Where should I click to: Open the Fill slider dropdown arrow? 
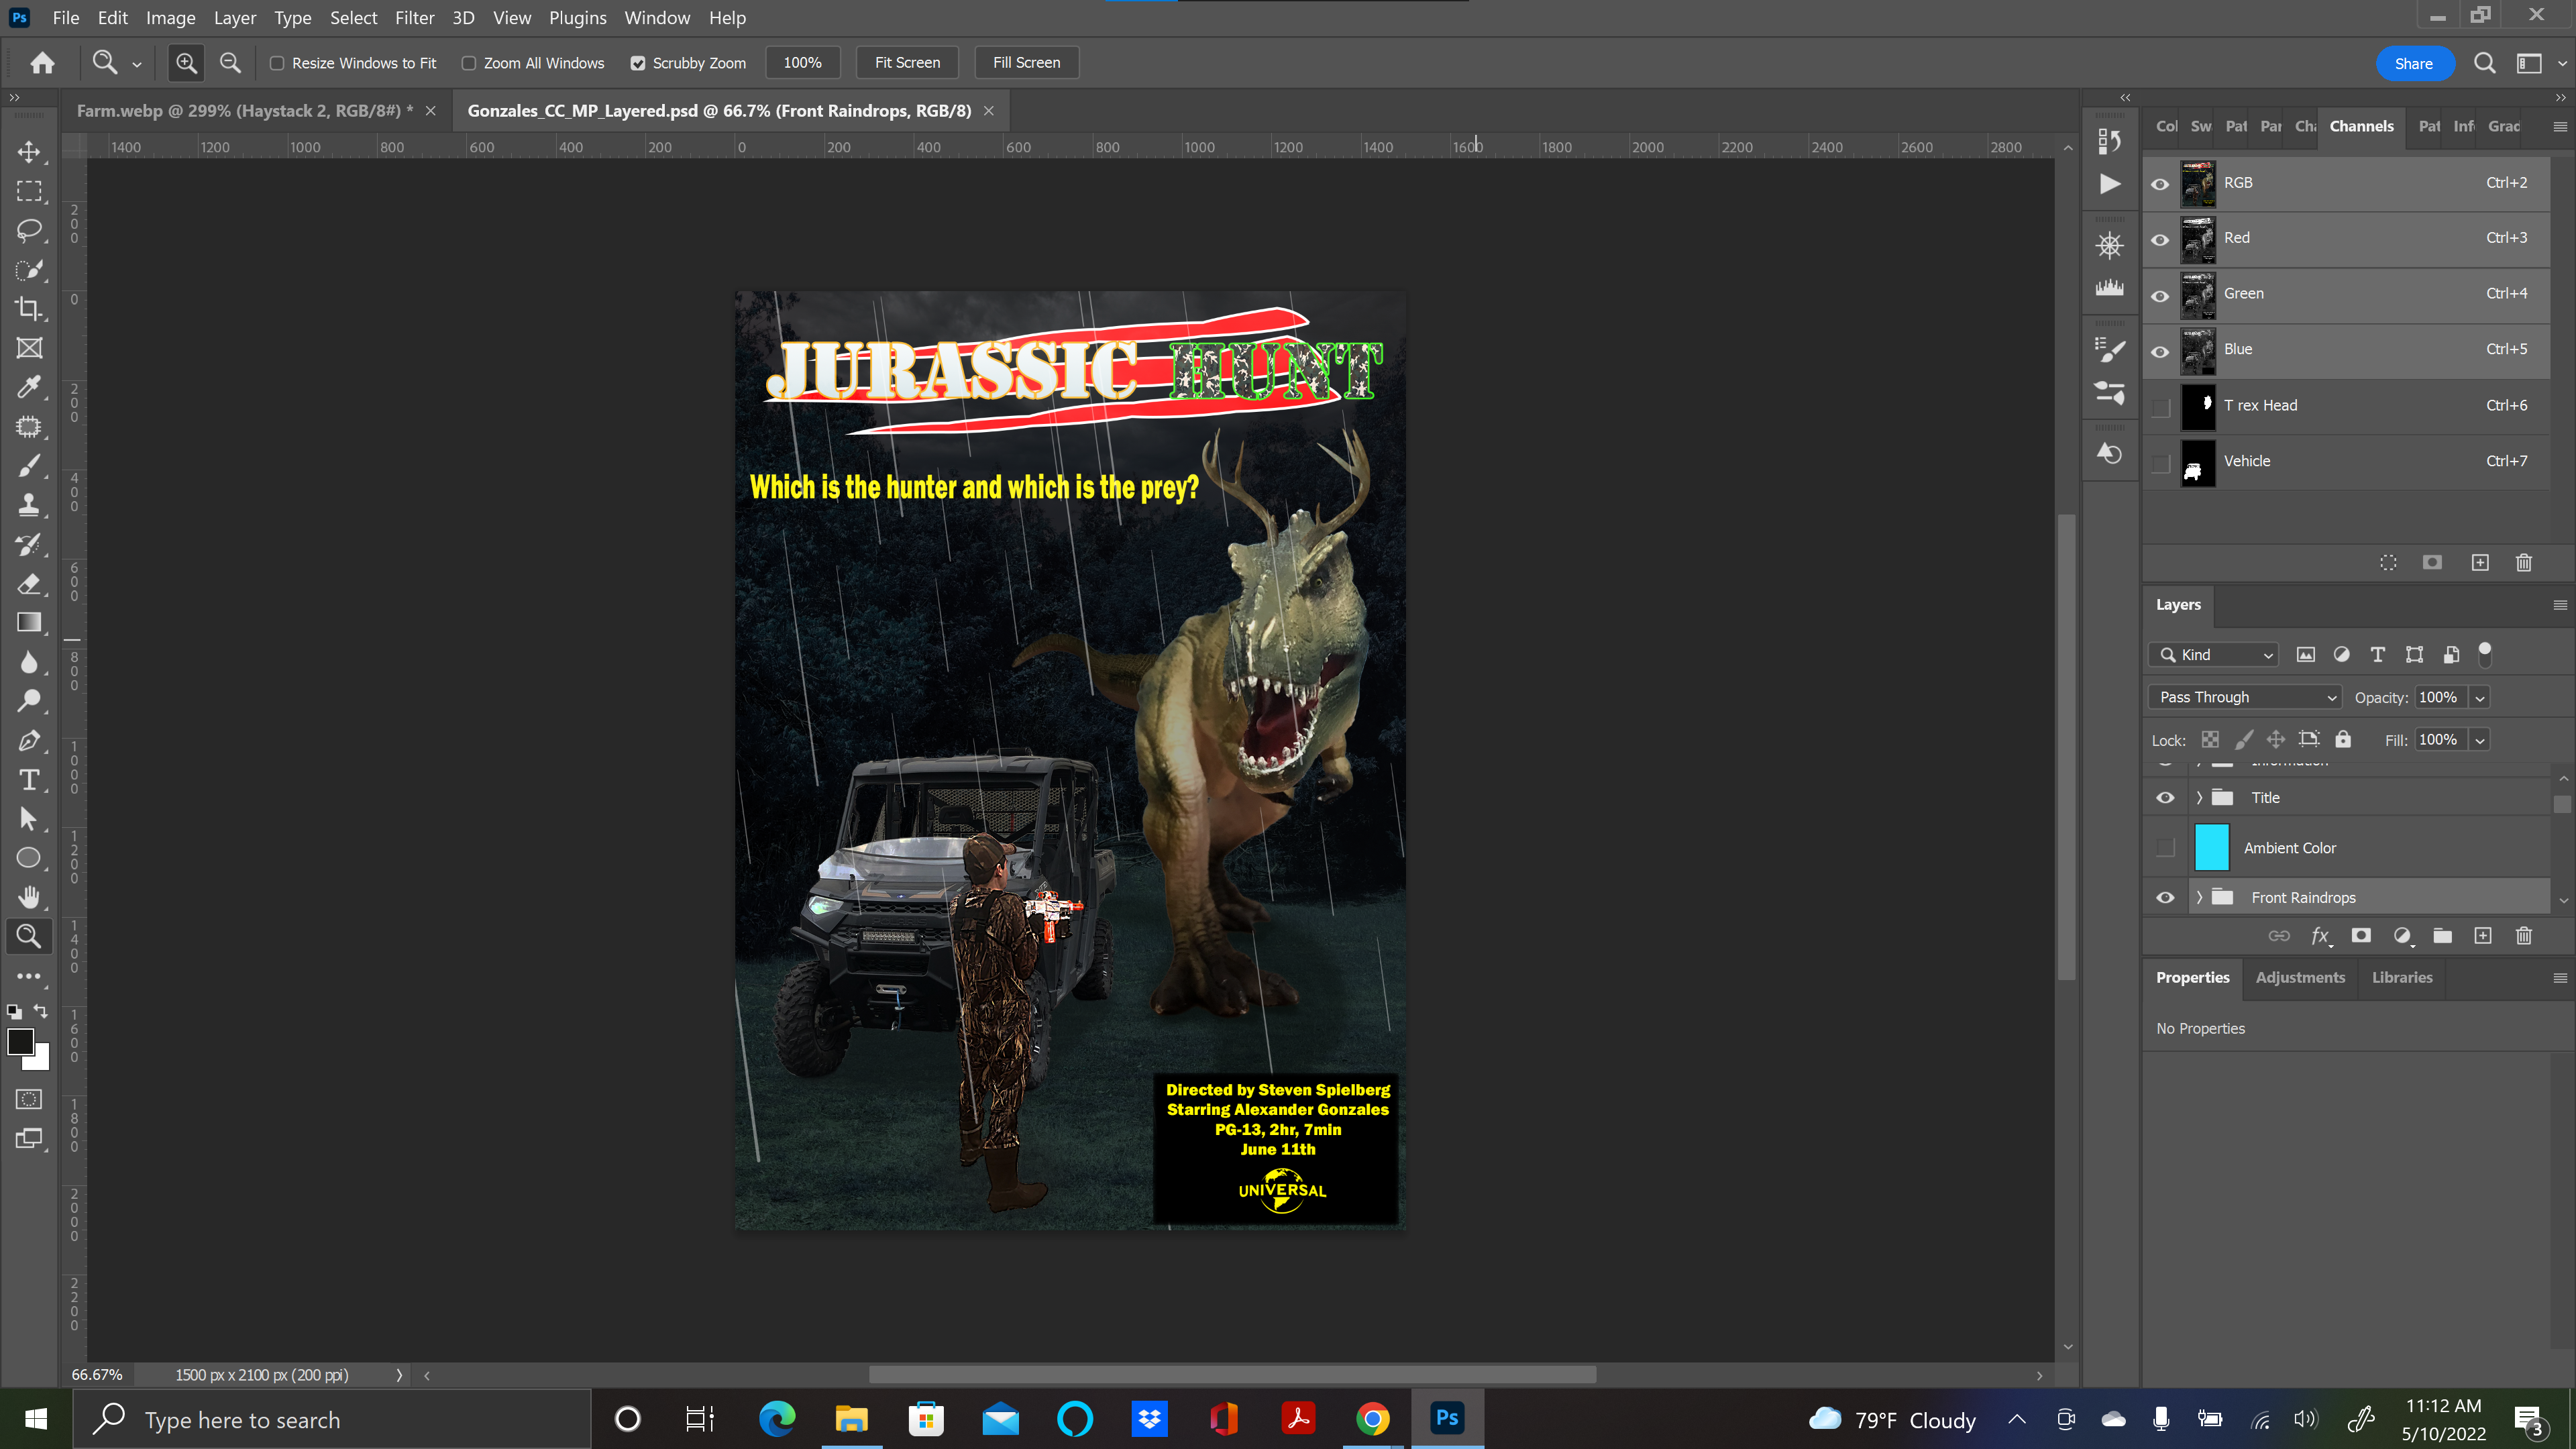pyautogui.click(x=2479, y=740)
